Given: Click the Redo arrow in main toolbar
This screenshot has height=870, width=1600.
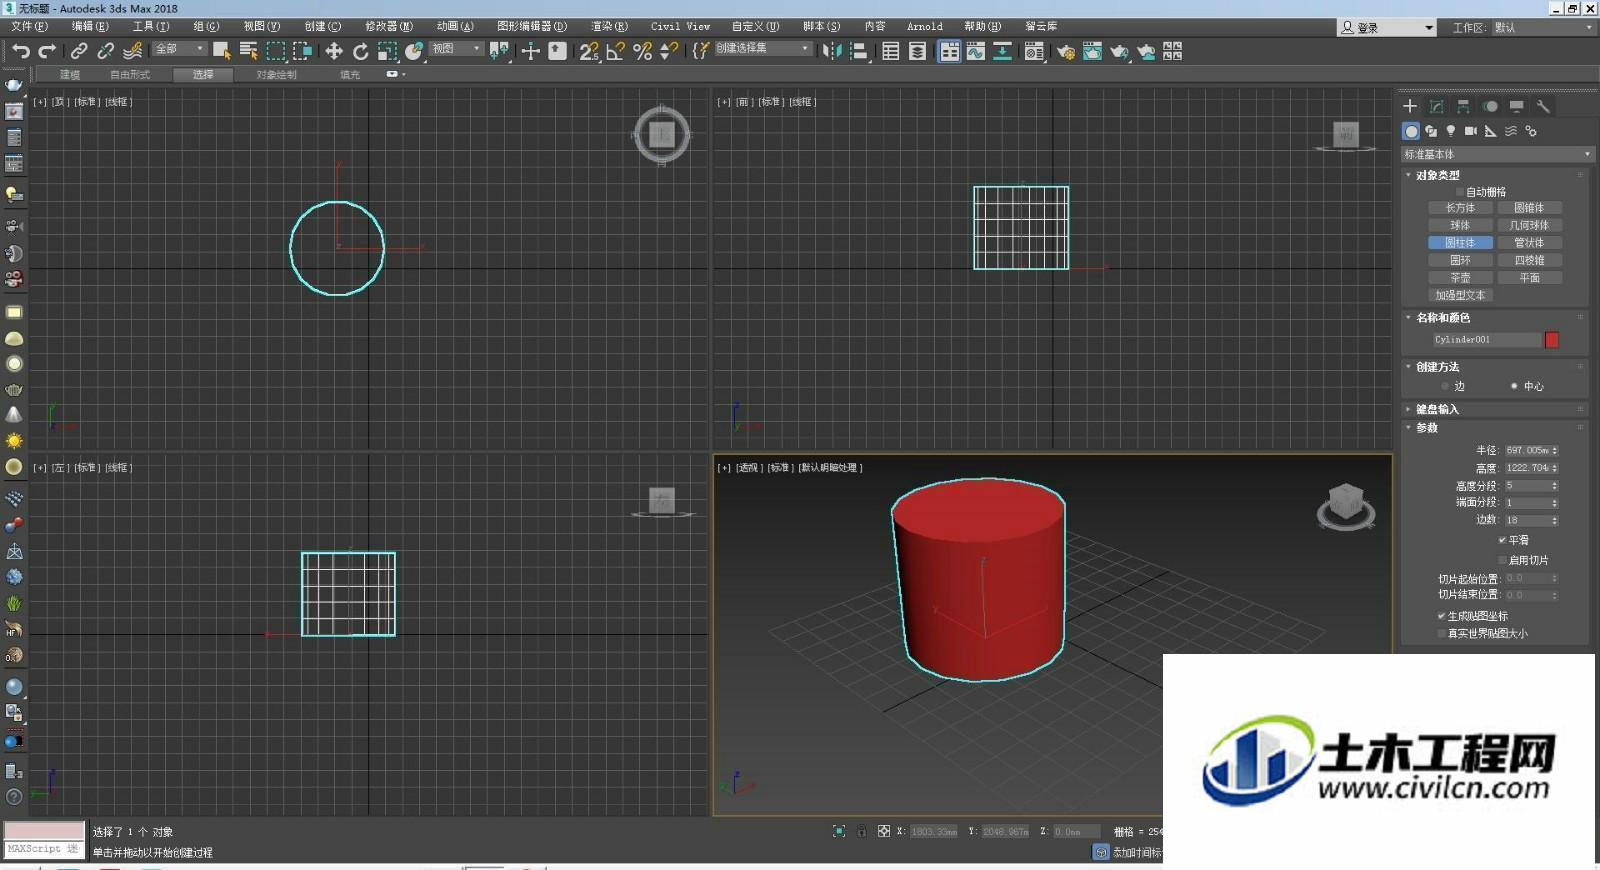Looking at the screenshot, I should (x=47, y=51).
